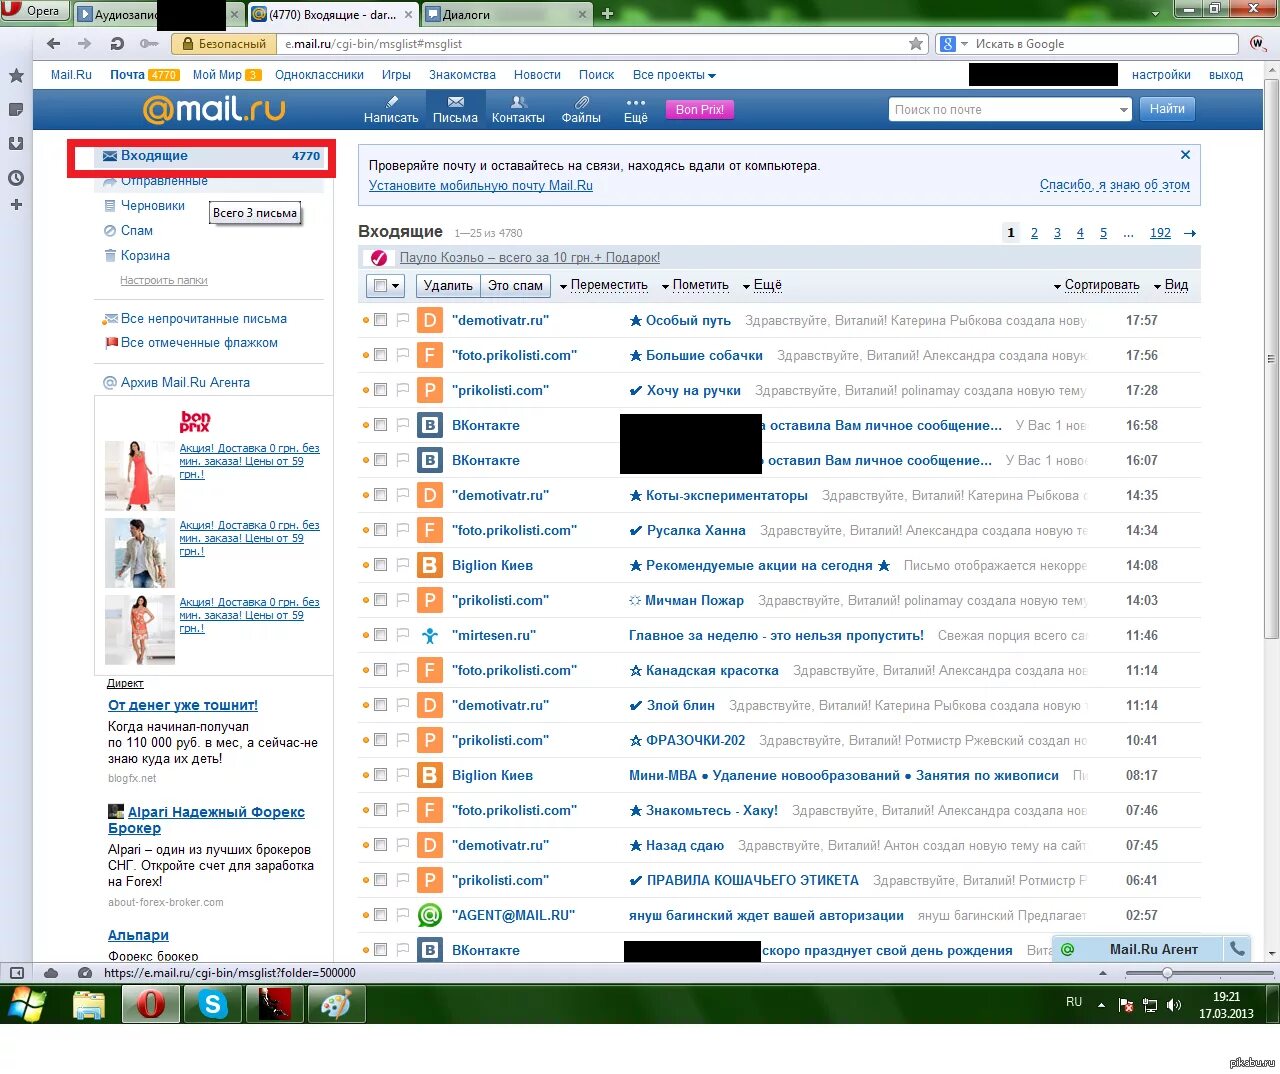Screen dimensions: 1280x1074
Task: Check the box for Biglion Киев 08:17 message
Action: click(380, 775)
